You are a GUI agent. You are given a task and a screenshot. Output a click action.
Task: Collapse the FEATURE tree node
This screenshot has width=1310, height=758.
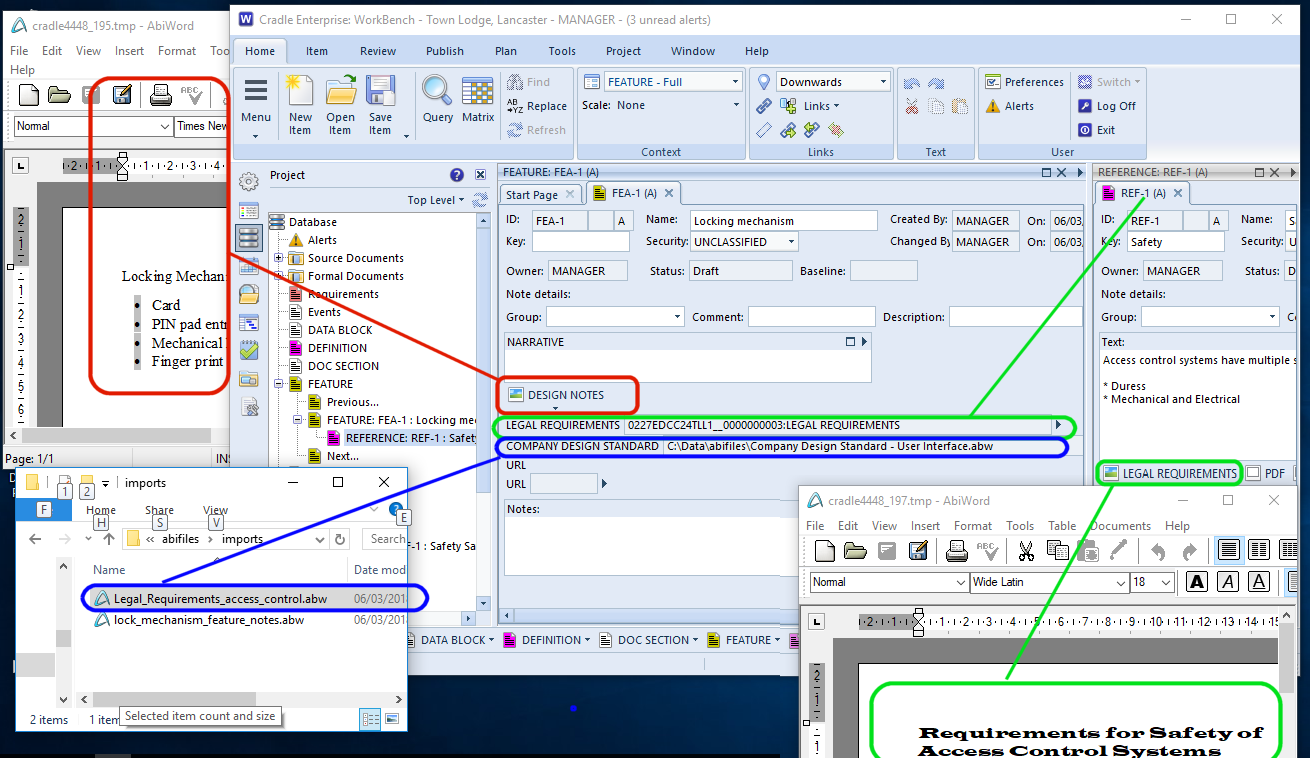(x=278, y=384)
